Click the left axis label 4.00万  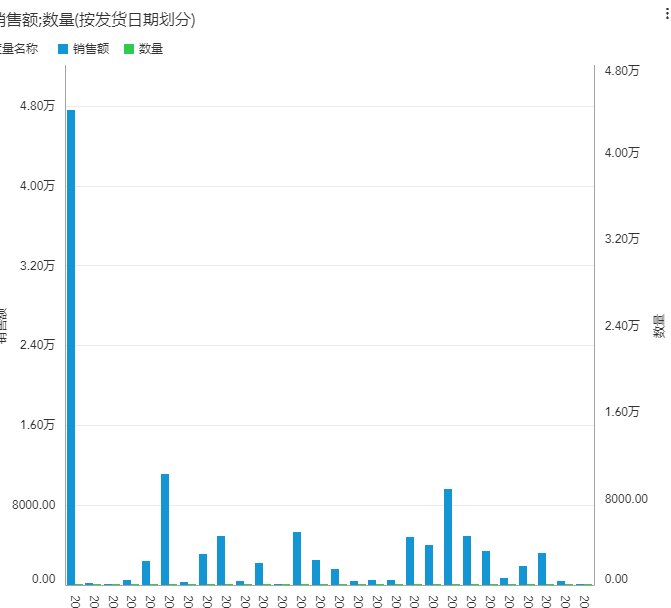[x=37, y=186]
